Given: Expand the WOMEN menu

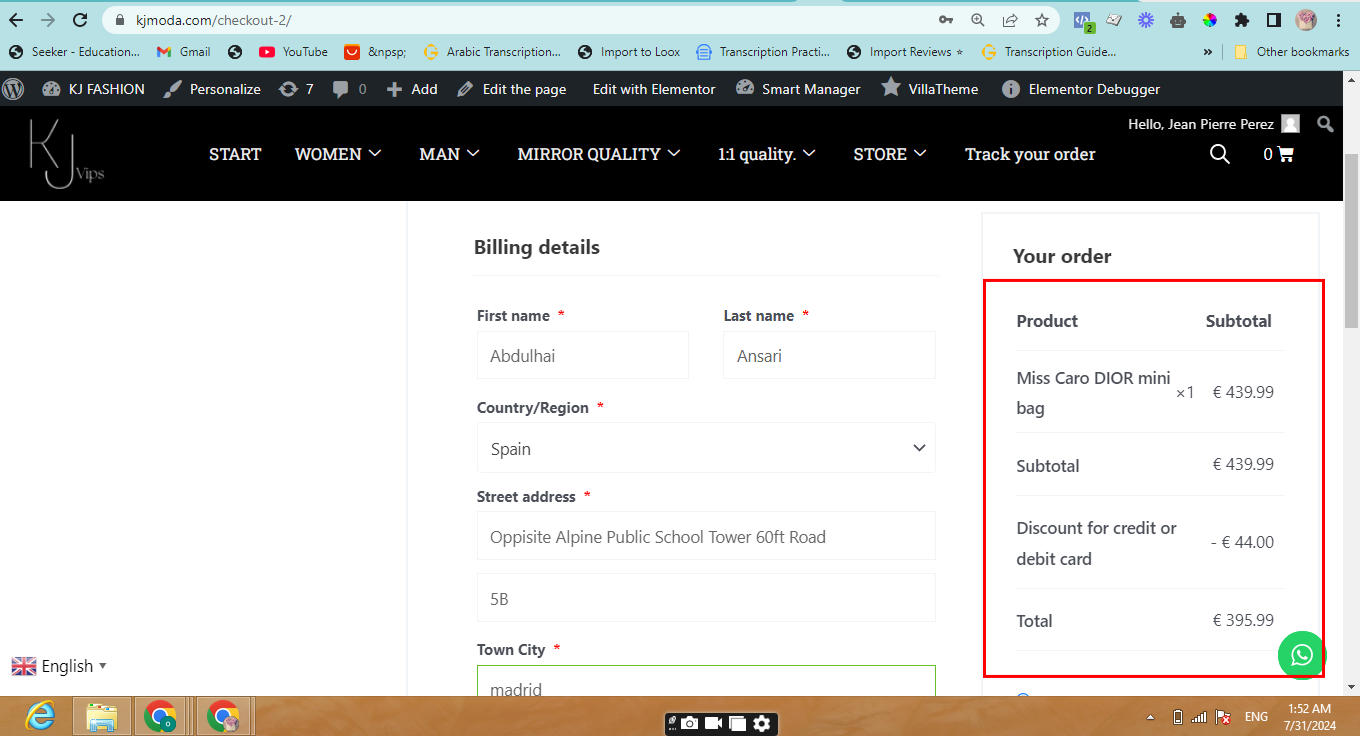Looking at the screenshot, I should click(x=338, y=154).
